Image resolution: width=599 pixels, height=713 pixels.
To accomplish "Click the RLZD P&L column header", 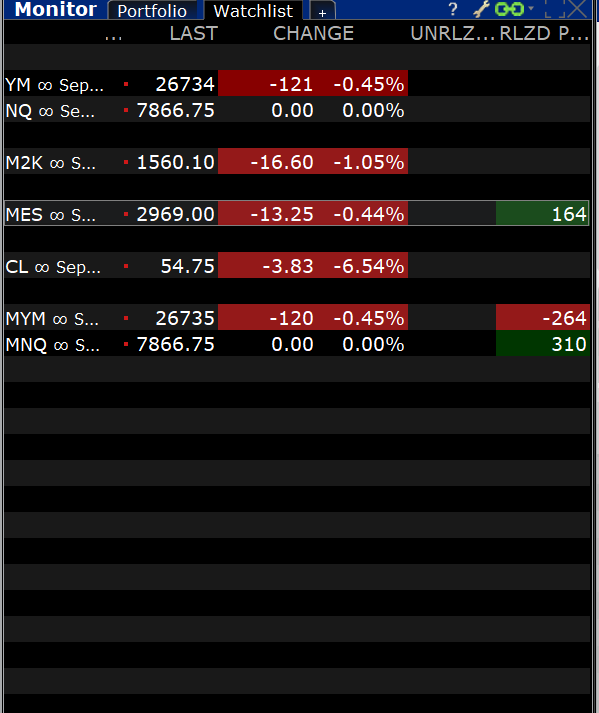I will (x=544, y=34).
